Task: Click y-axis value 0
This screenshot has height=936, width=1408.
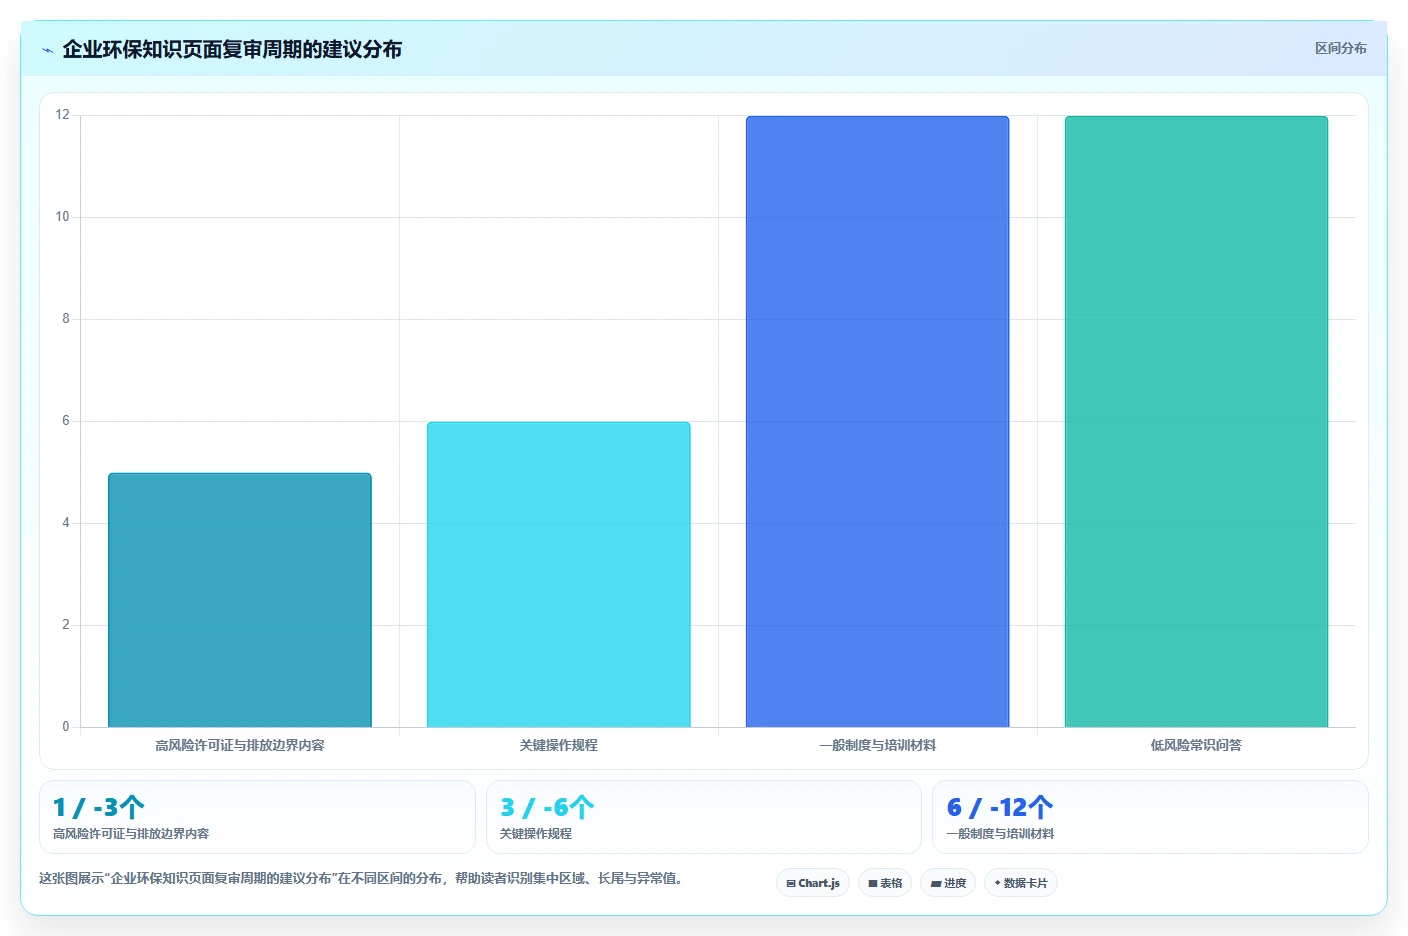Action: [66, 727]
